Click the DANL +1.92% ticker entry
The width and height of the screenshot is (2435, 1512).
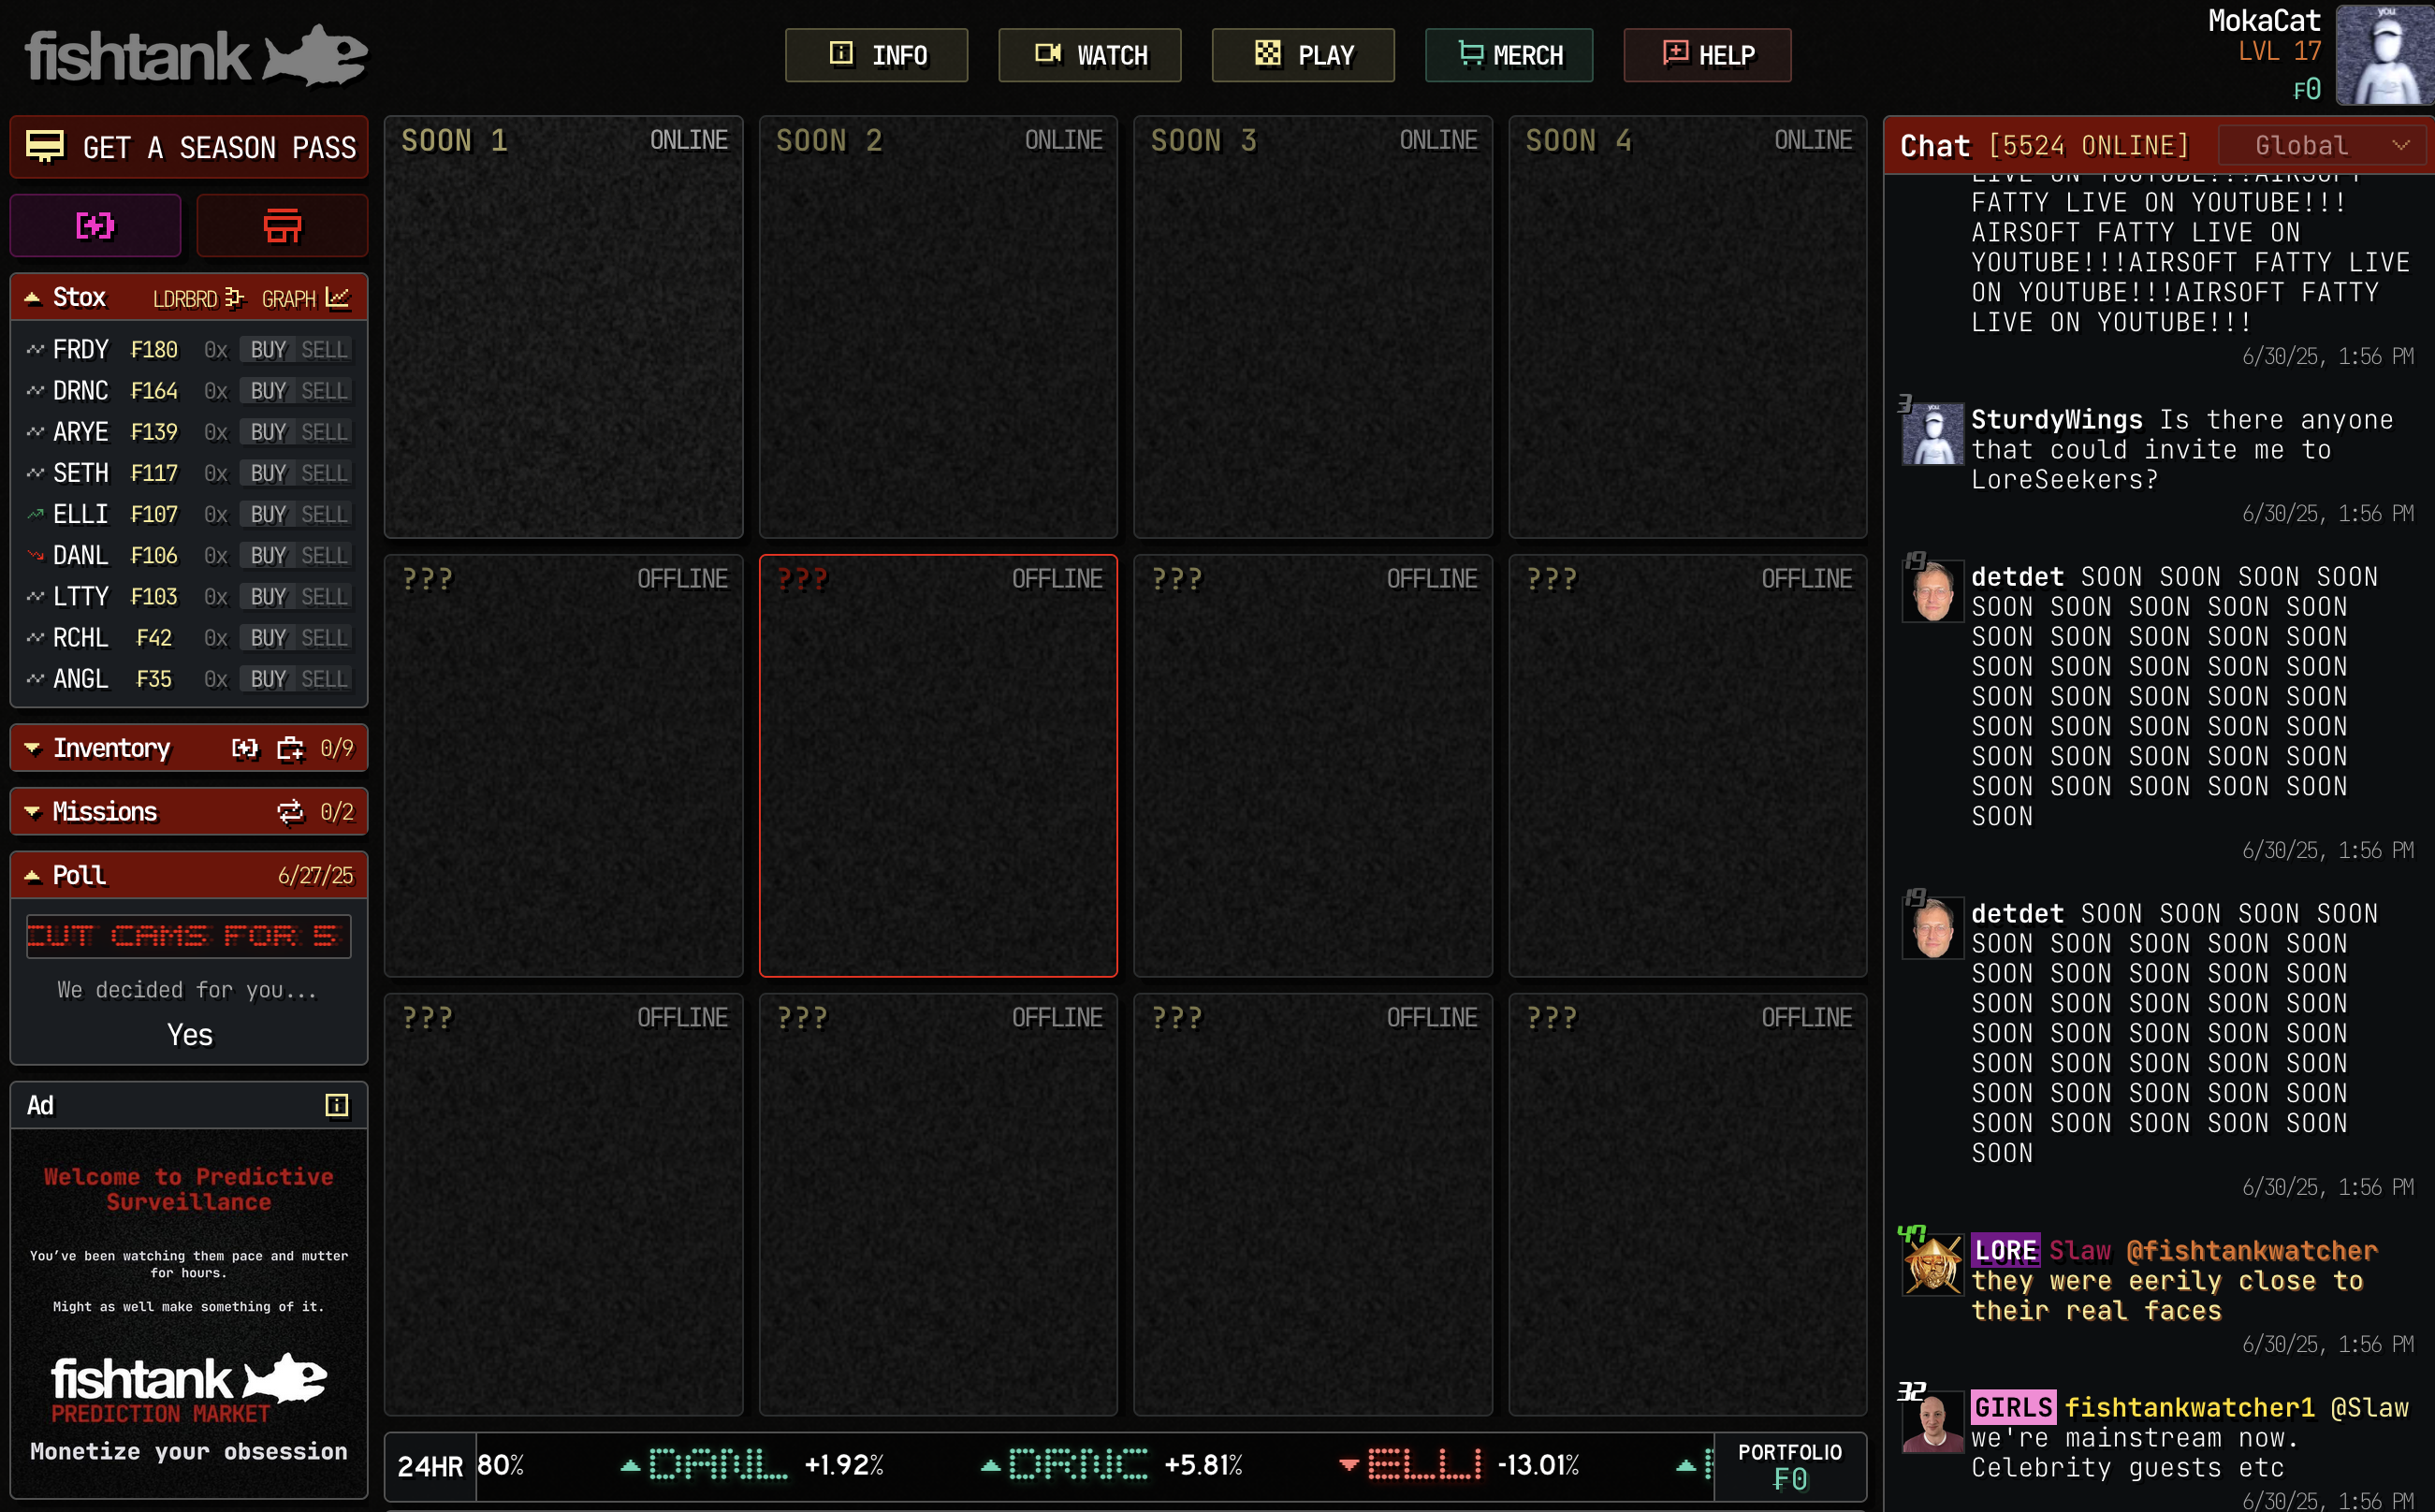(x=753, y=1466)
